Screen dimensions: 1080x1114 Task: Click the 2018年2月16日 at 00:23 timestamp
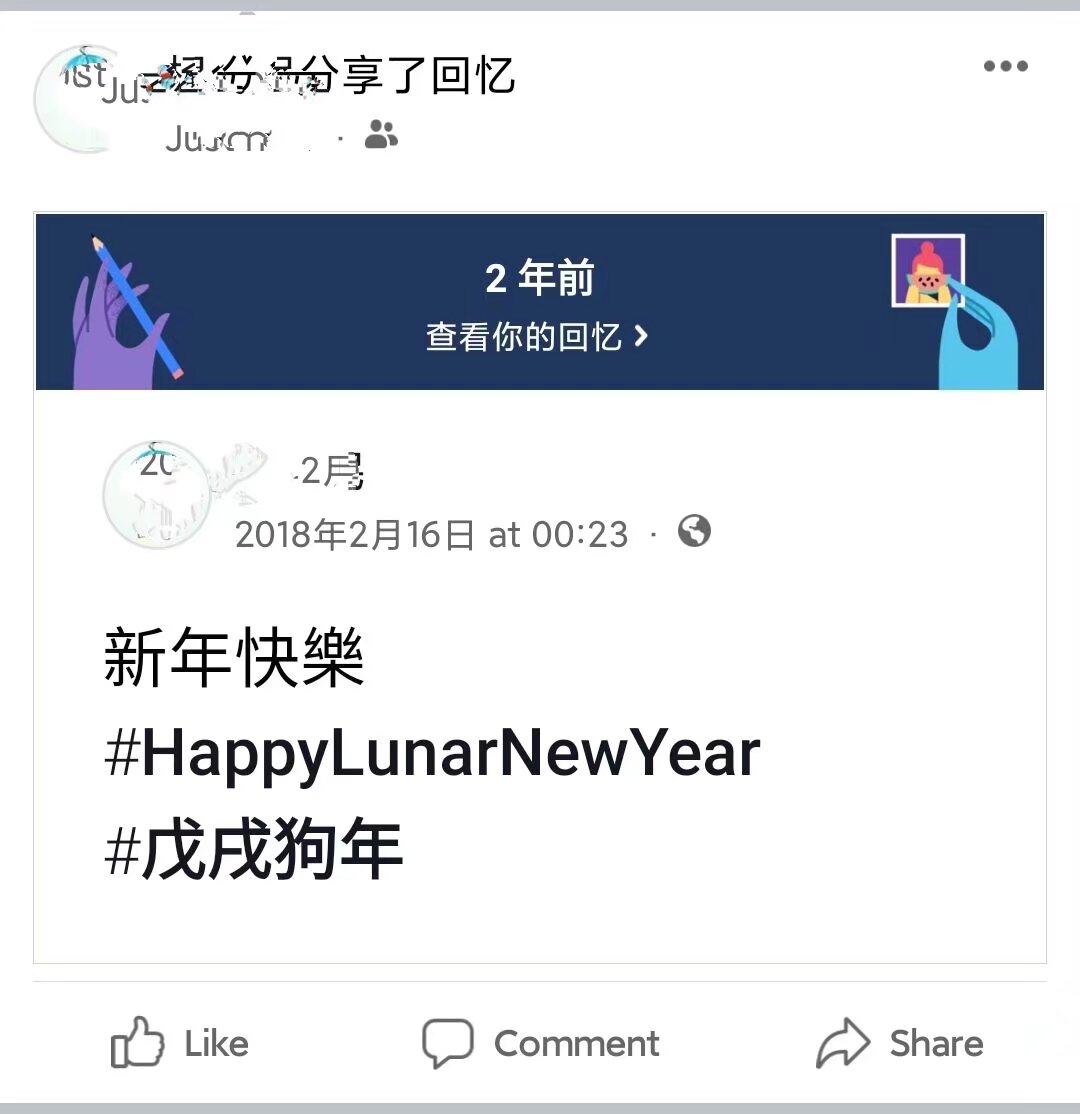[x=431, y=534]
